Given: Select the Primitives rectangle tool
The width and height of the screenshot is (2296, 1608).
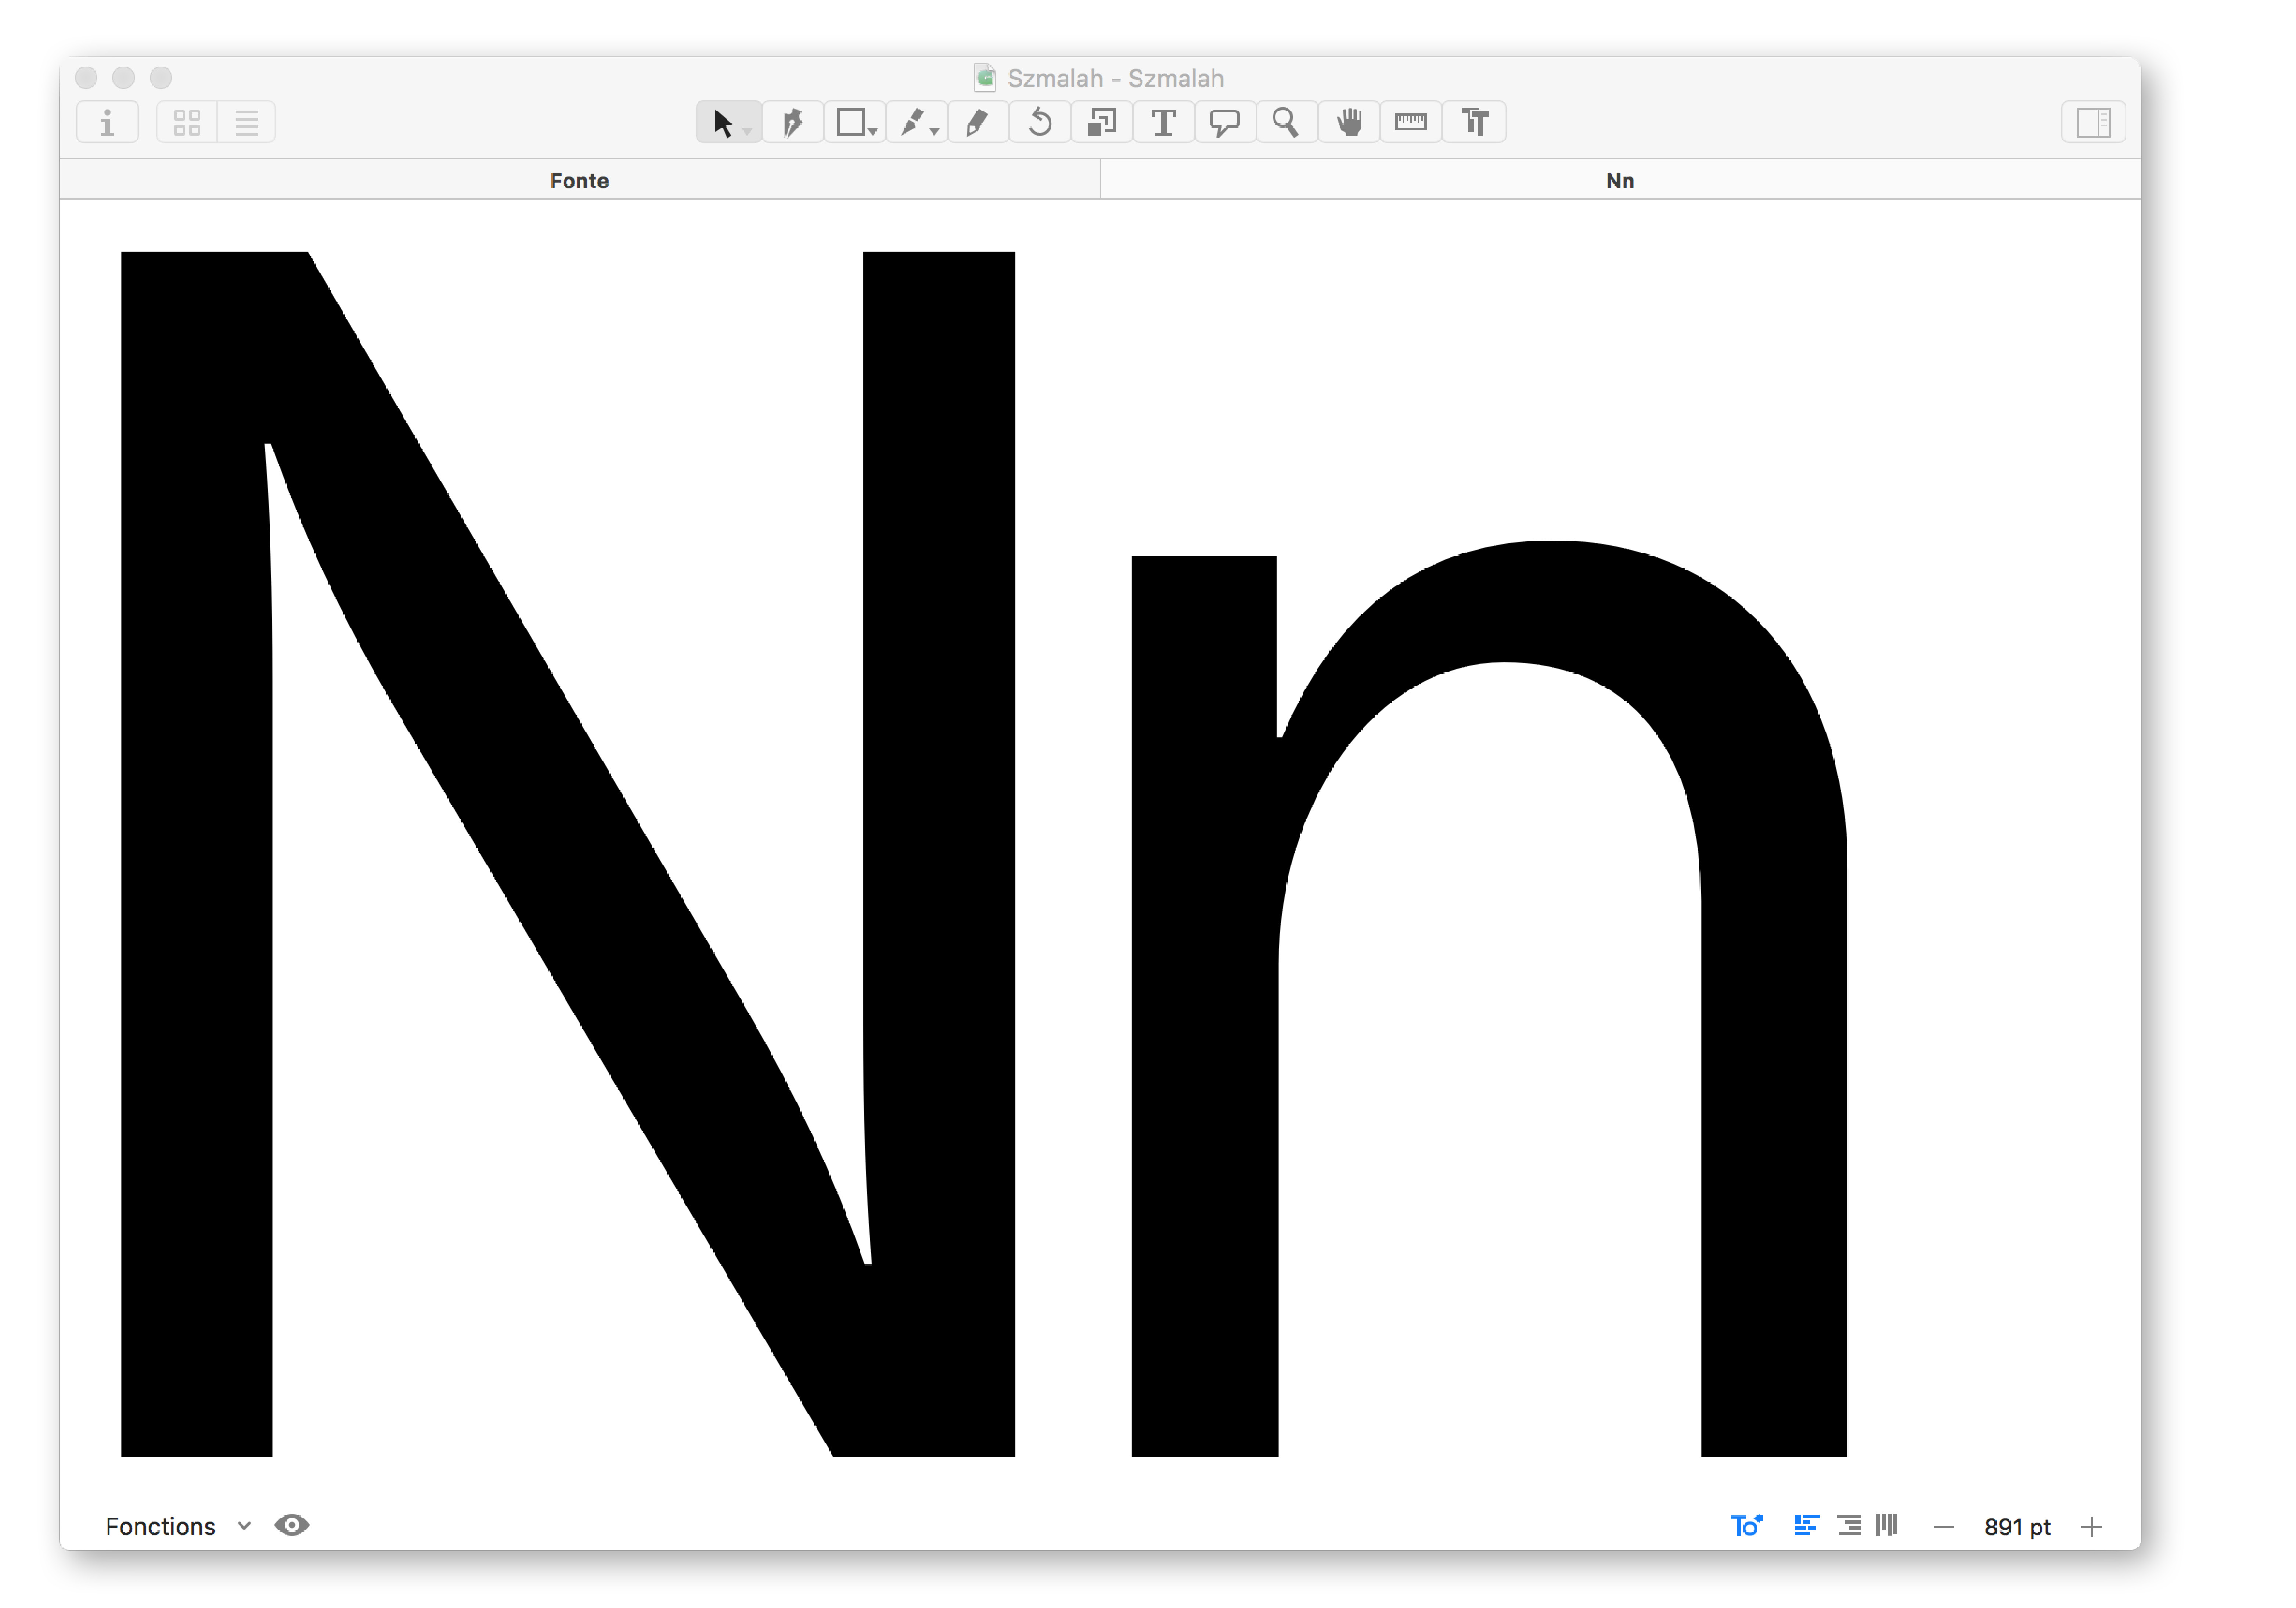Looking at the screenshot, I should tap(855, 122).
